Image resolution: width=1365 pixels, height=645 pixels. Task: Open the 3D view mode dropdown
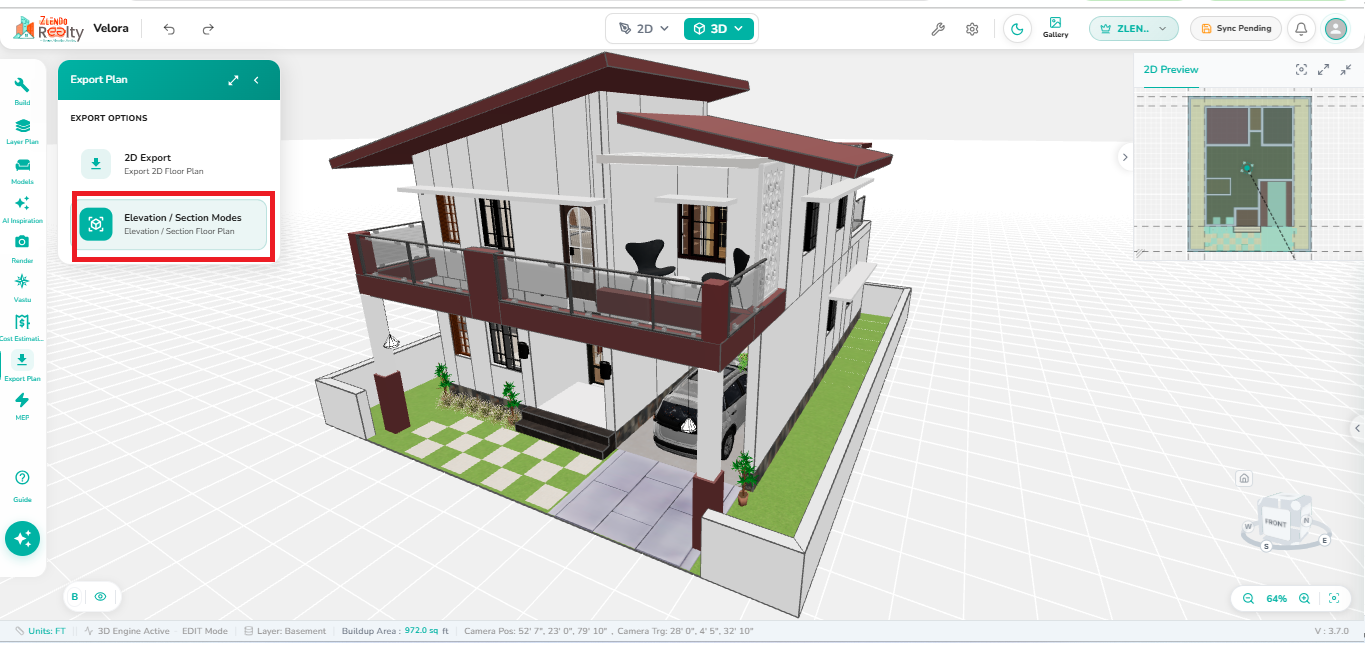tap(718, 29)
